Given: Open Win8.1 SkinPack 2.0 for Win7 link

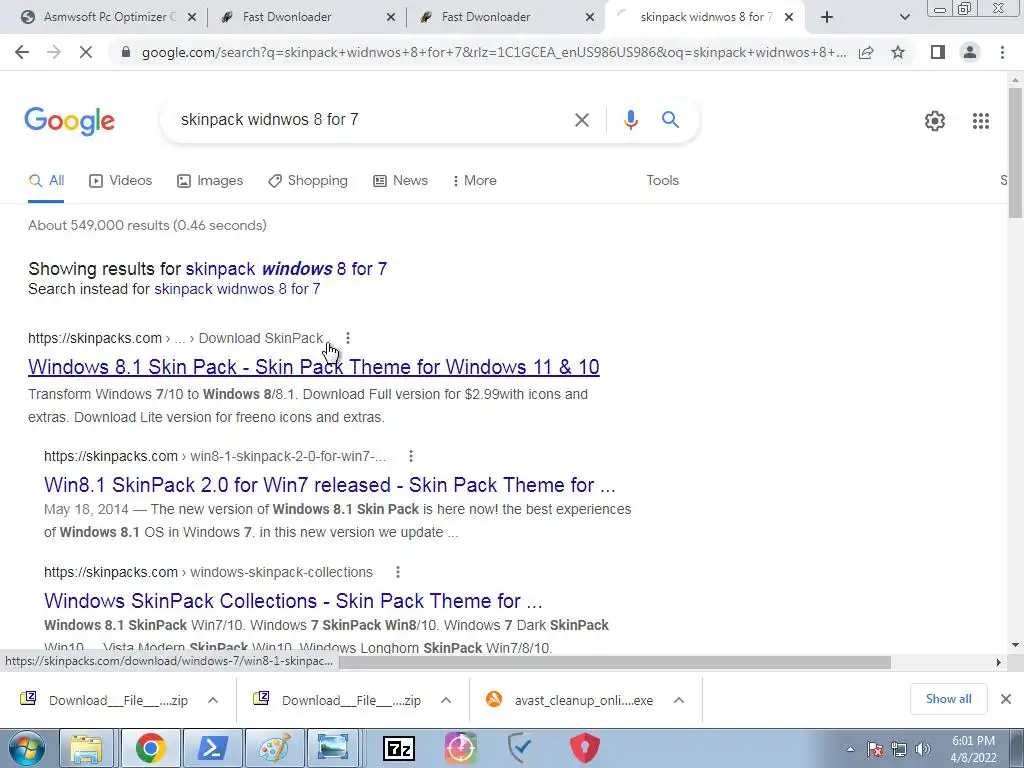Looking at the screenshot, I should point(330,485).
